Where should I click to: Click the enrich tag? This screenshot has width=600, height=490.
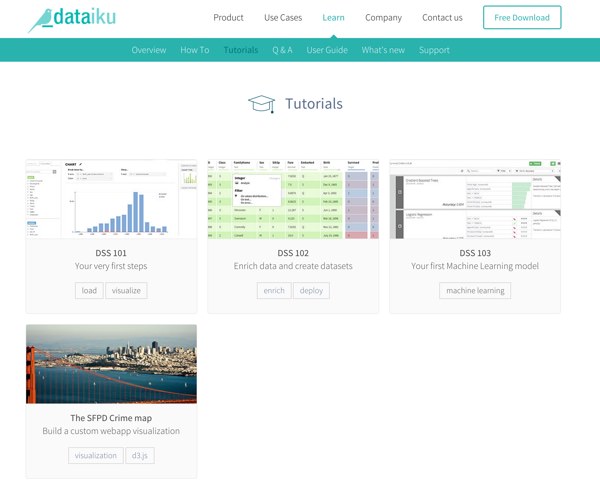[274, 290]
